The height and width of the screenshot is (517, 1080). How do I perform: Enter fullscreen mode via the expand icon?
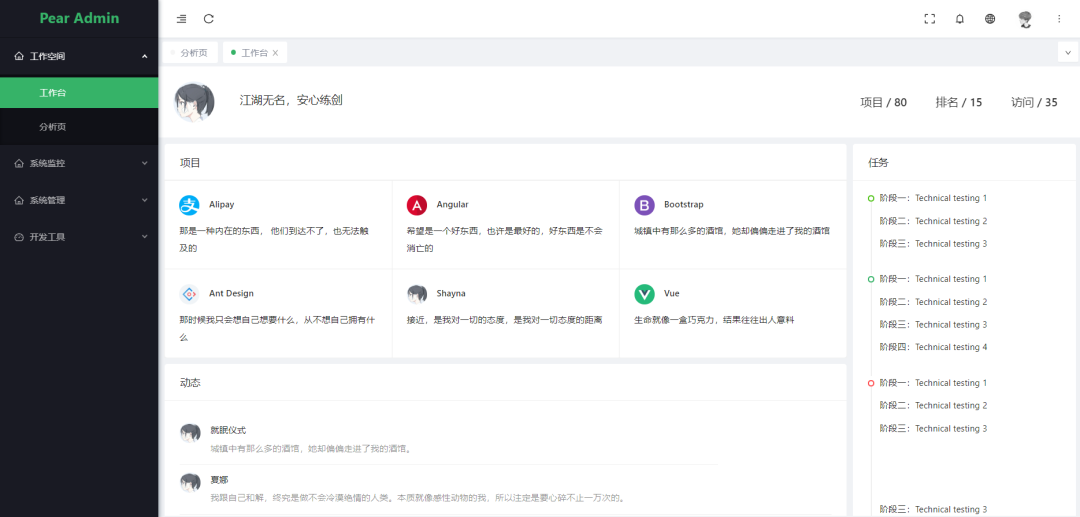pos(930,19)
